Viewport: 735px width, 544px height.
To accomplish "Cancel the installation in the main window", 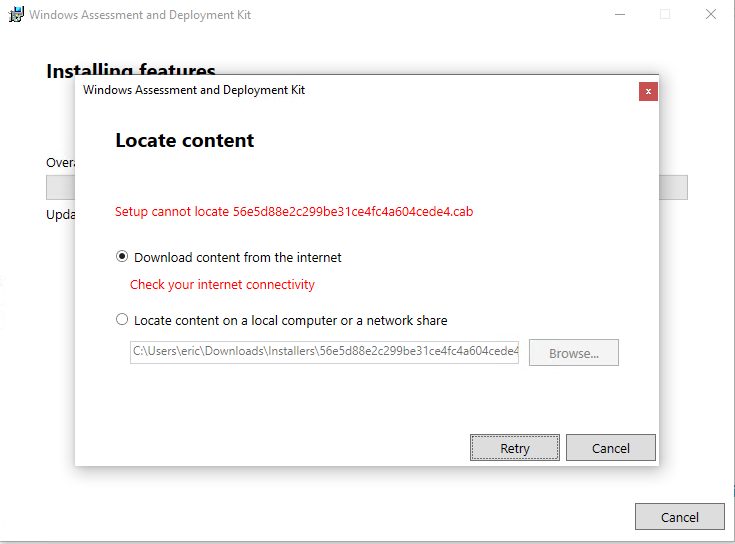I will click(x=680, y=517).
